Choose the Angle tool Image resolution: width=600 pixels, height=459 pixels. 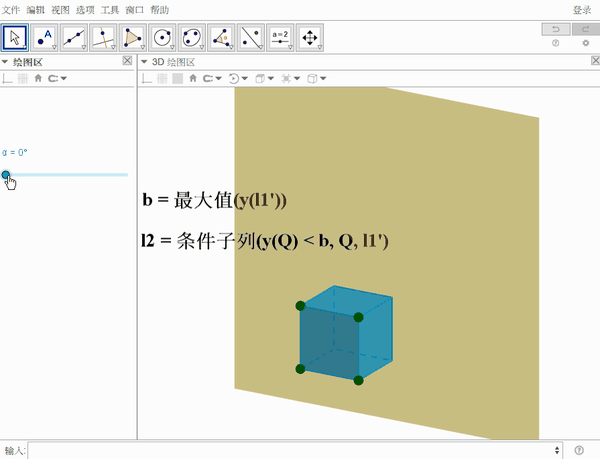click(x=221, y=37)
